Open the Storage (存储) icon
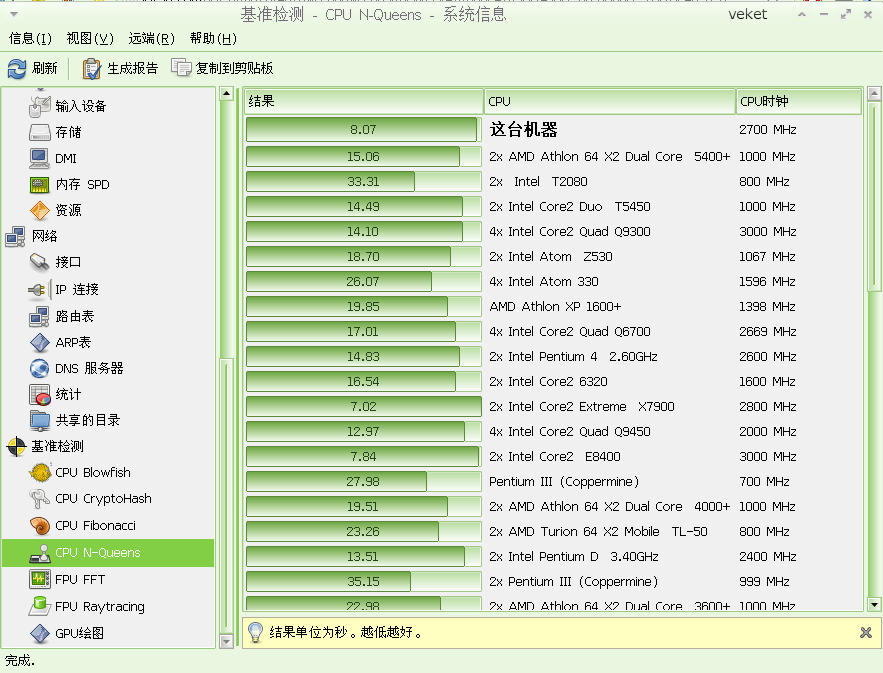The width and height of the screenshot is (883, 673). 39,132
